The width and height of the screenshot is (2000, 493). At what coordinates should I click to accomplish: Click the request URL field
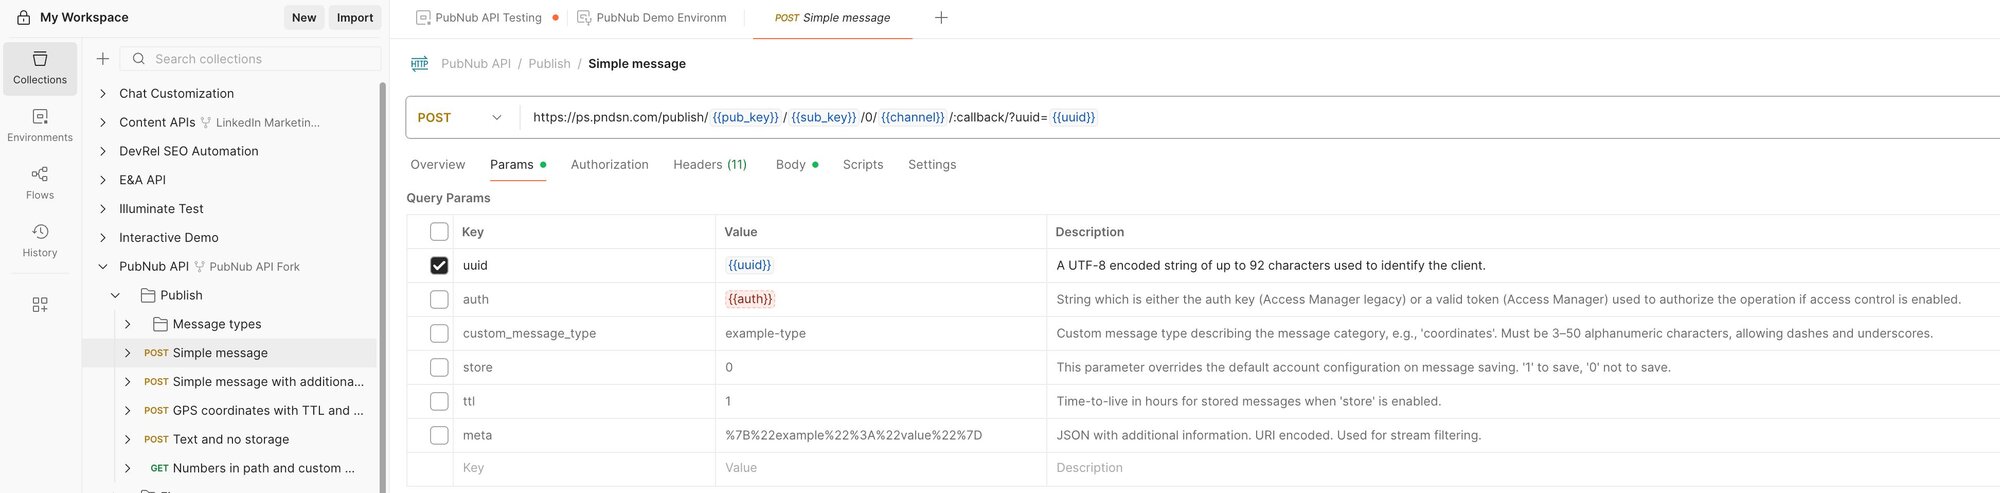1260,117
